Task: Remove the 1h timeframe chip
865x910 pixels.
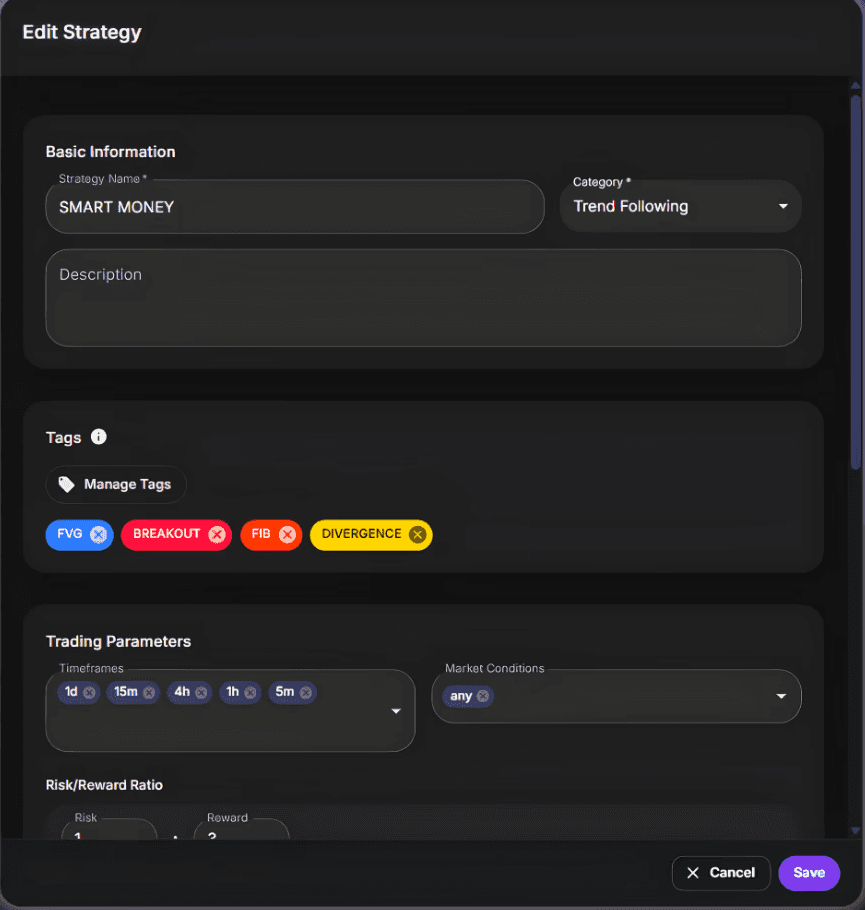Action: 251,692
